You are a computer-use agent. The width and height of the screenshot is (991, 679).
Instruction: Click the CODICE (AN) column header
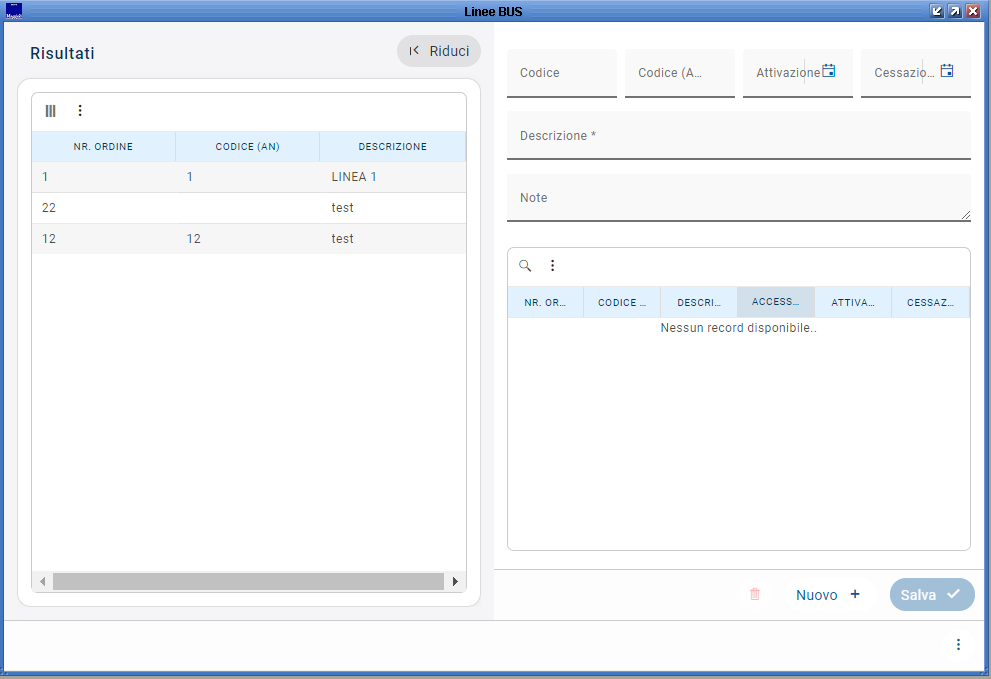click(247, 147)
